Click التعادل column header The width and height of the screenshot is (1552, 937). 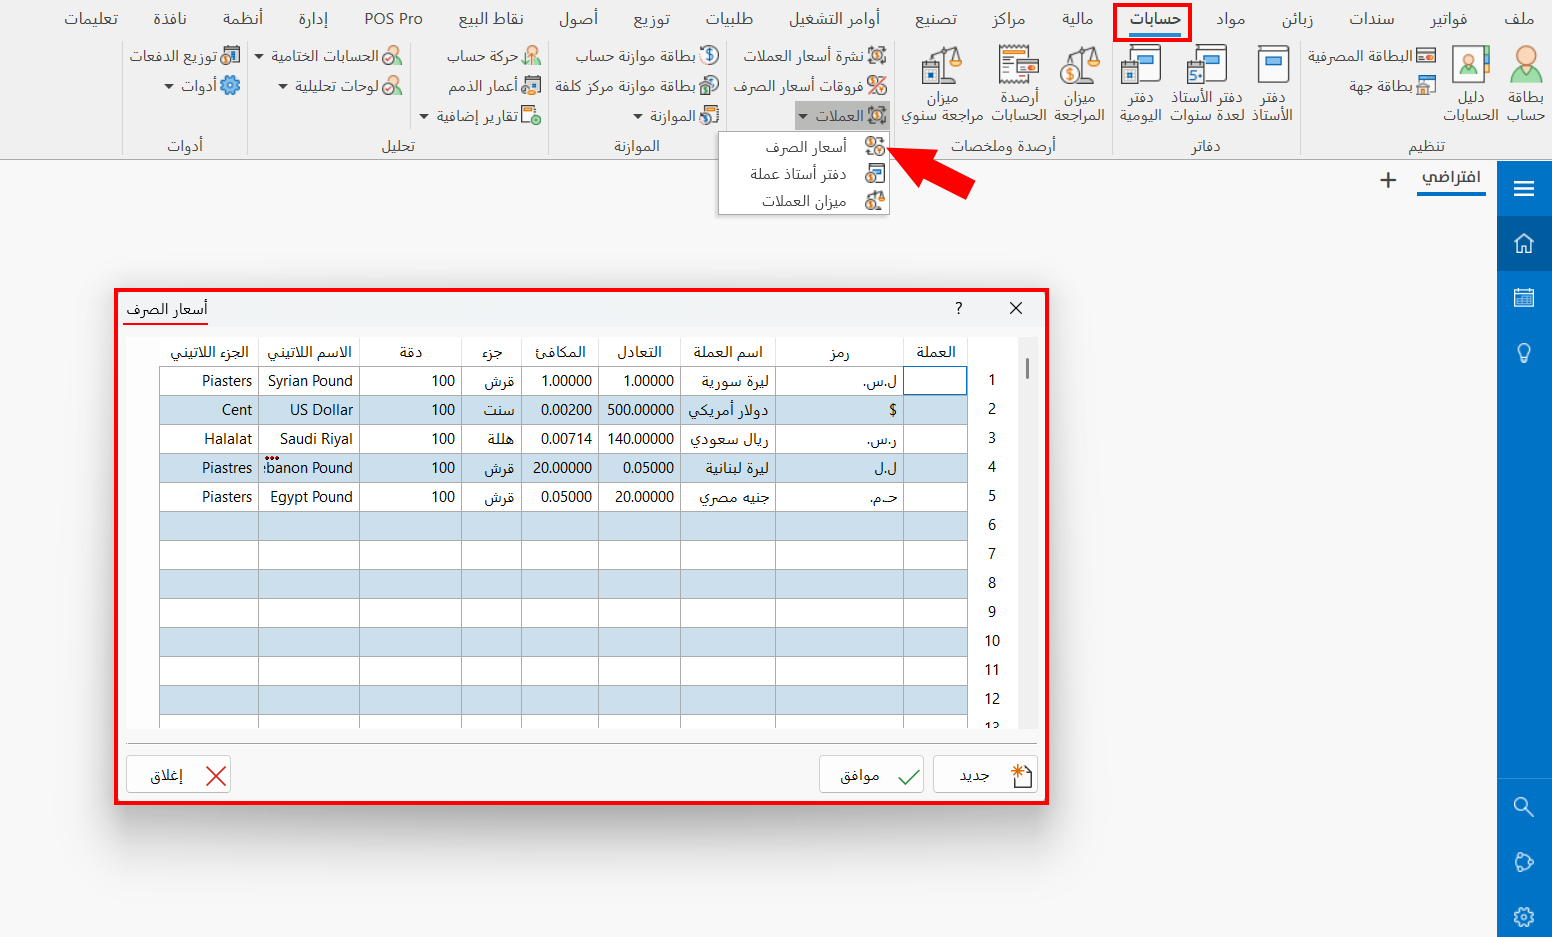point(639,352)
